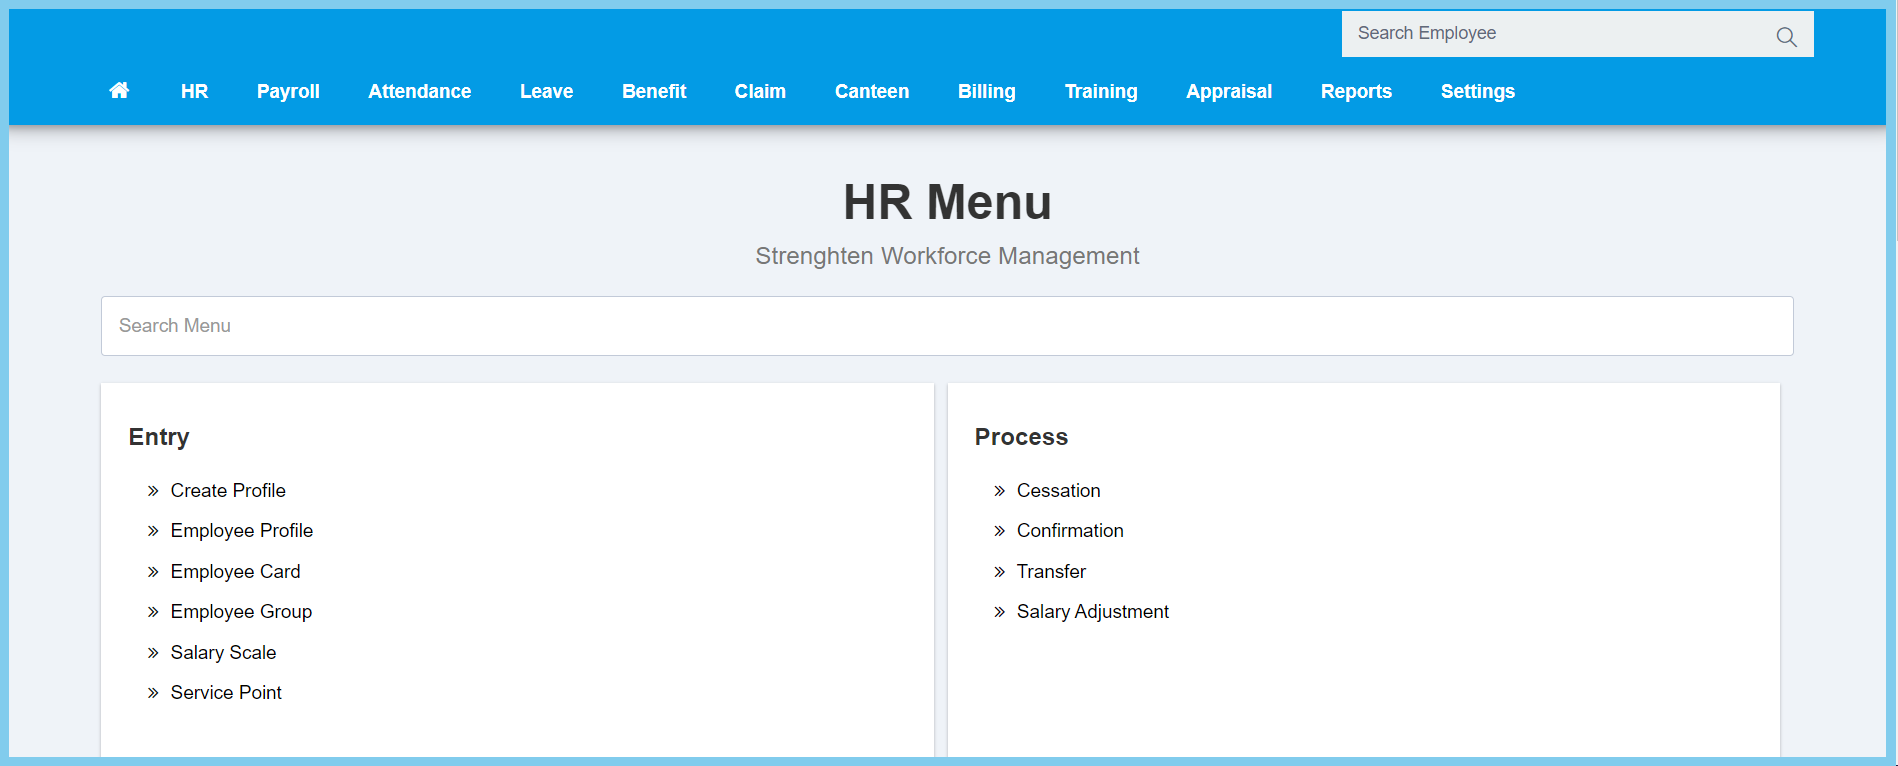The height and width of the screenshot is (766, 1898).
Task: Choose the Transfer process link
Action: 1051,572
